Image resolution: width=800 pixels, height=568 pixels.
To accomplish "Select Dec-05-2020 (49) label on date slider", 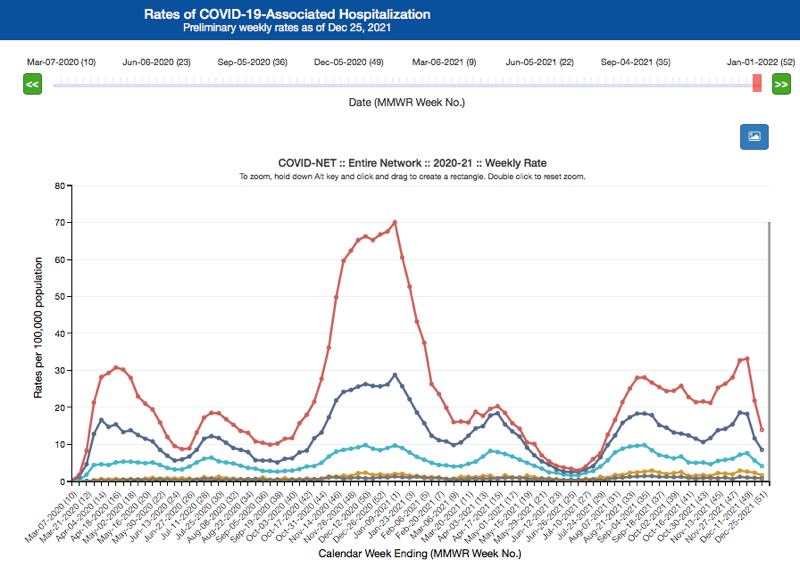I will point(348,62).
